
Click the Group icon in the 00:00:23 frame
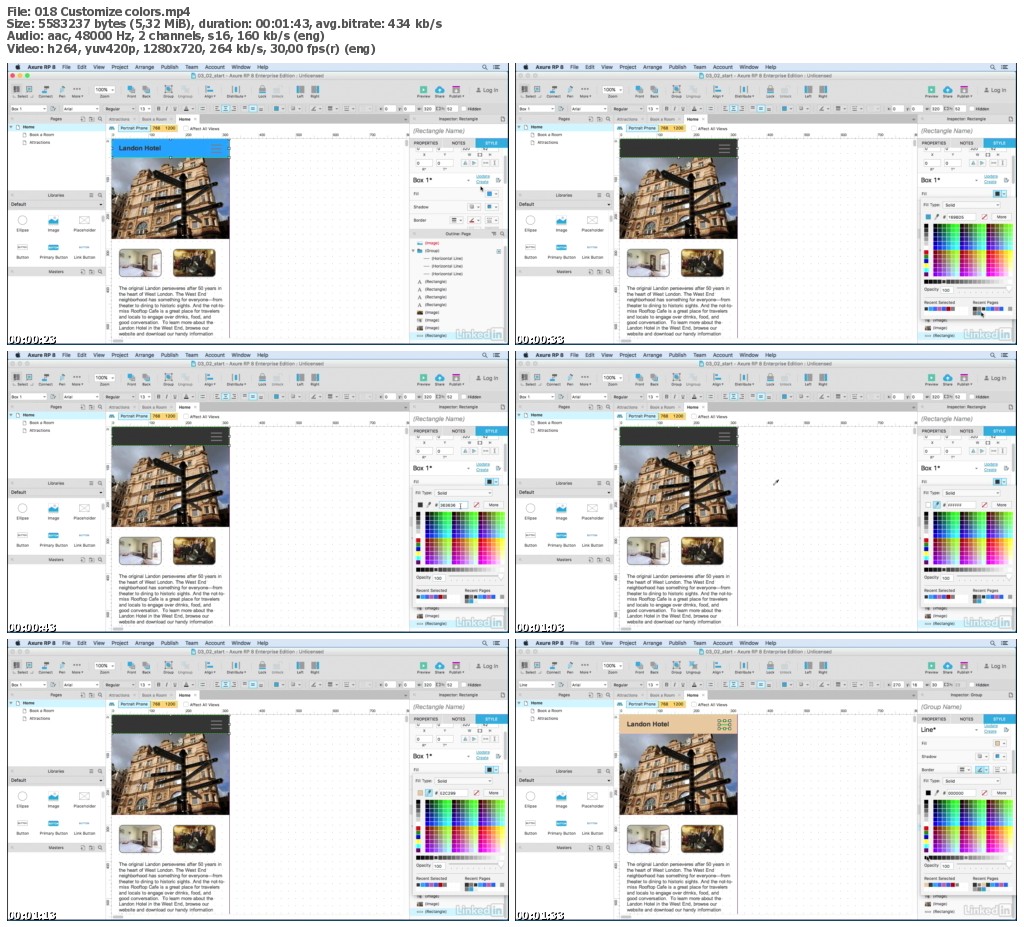(x=168, y=90)
